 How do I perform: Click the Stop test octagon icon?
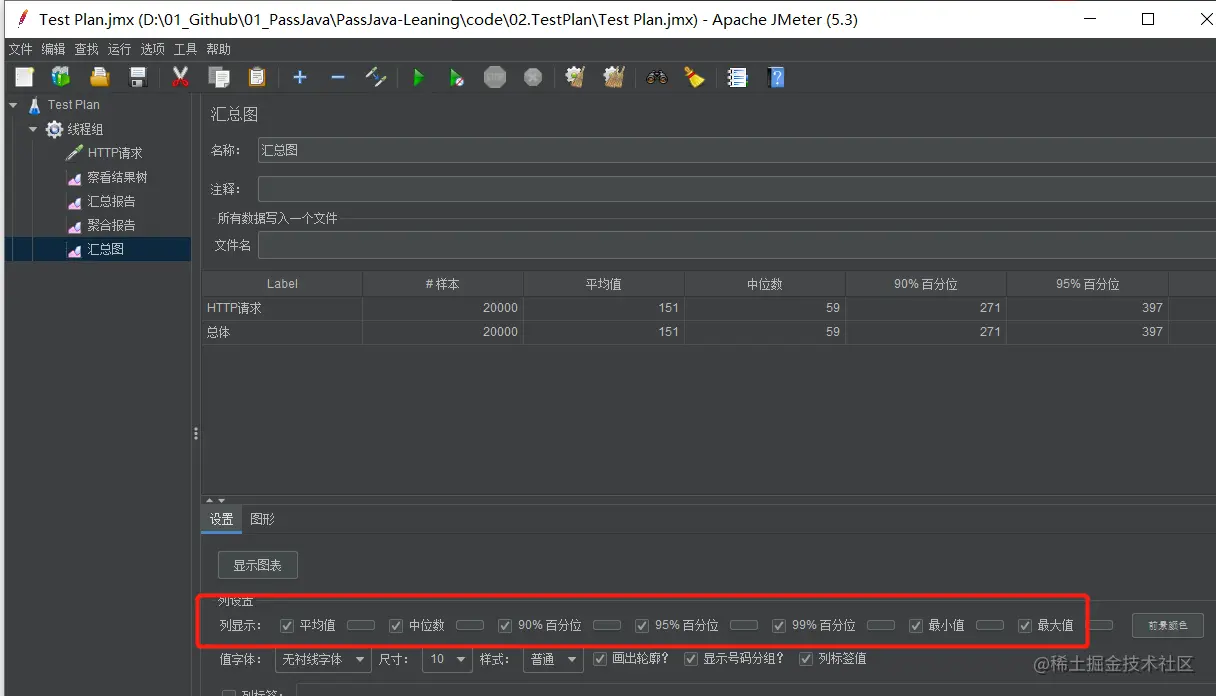[495, 77]
